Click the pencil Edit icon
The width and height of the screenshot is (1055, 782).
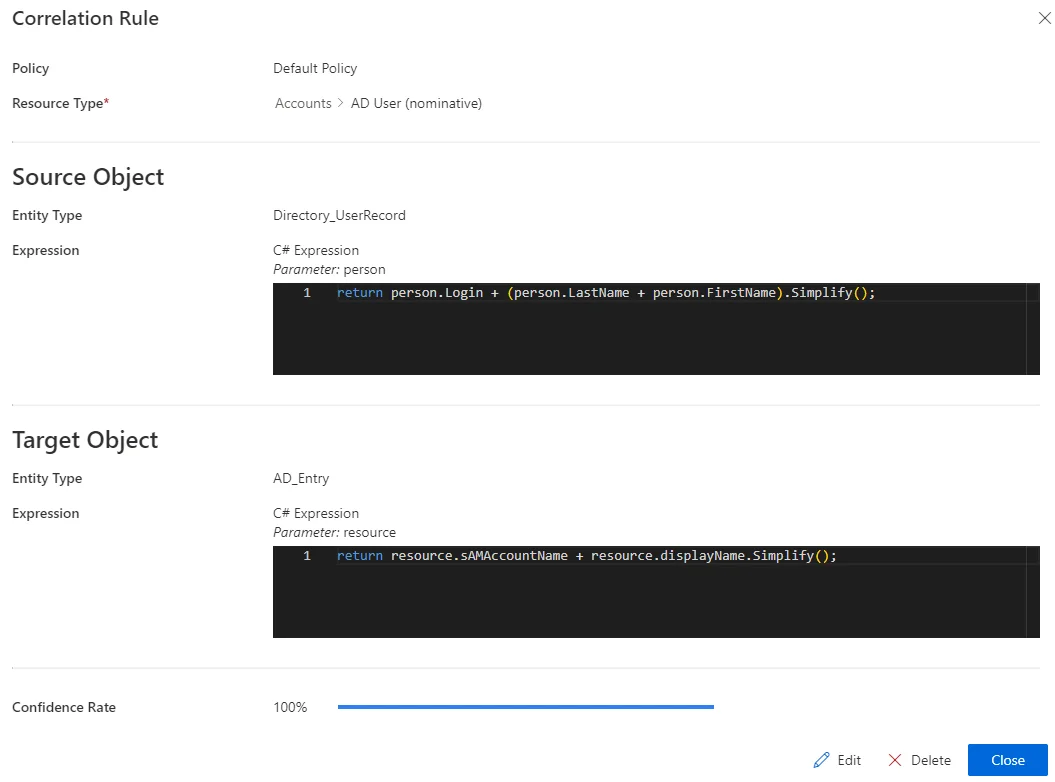pos(821,760)
